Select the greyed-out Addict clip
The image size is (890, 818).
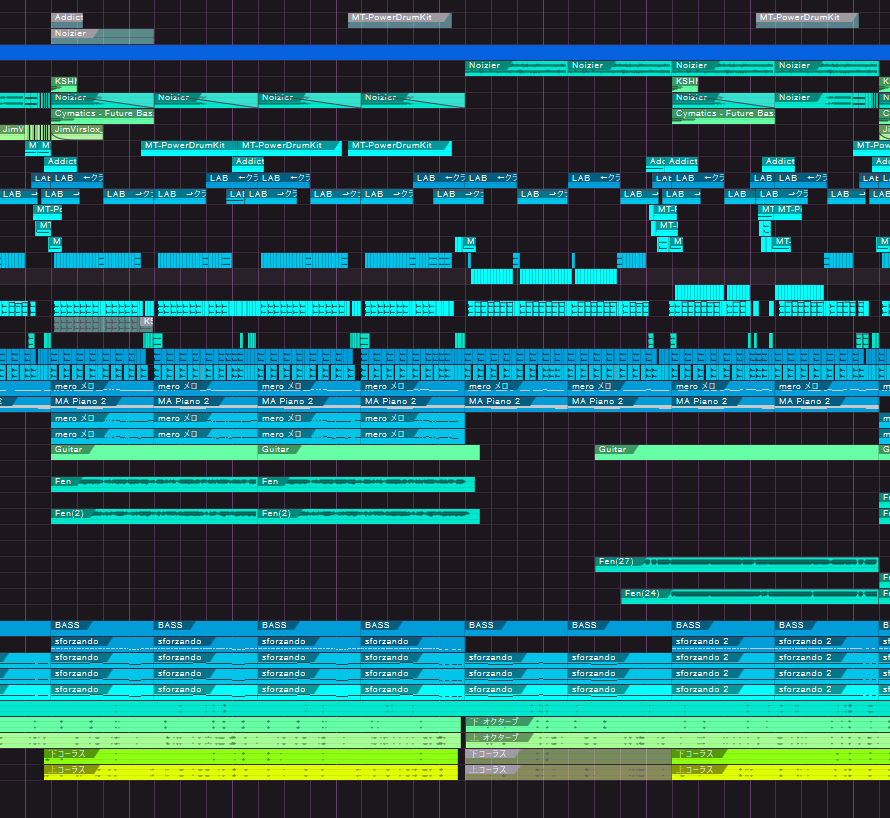tap(67, 20)
